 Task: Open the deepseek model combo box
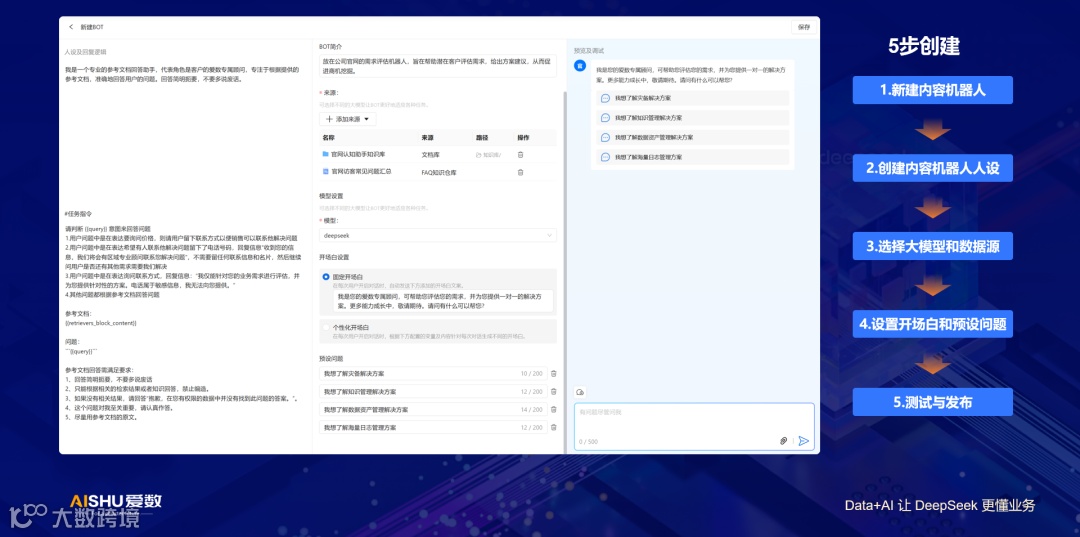437,235
